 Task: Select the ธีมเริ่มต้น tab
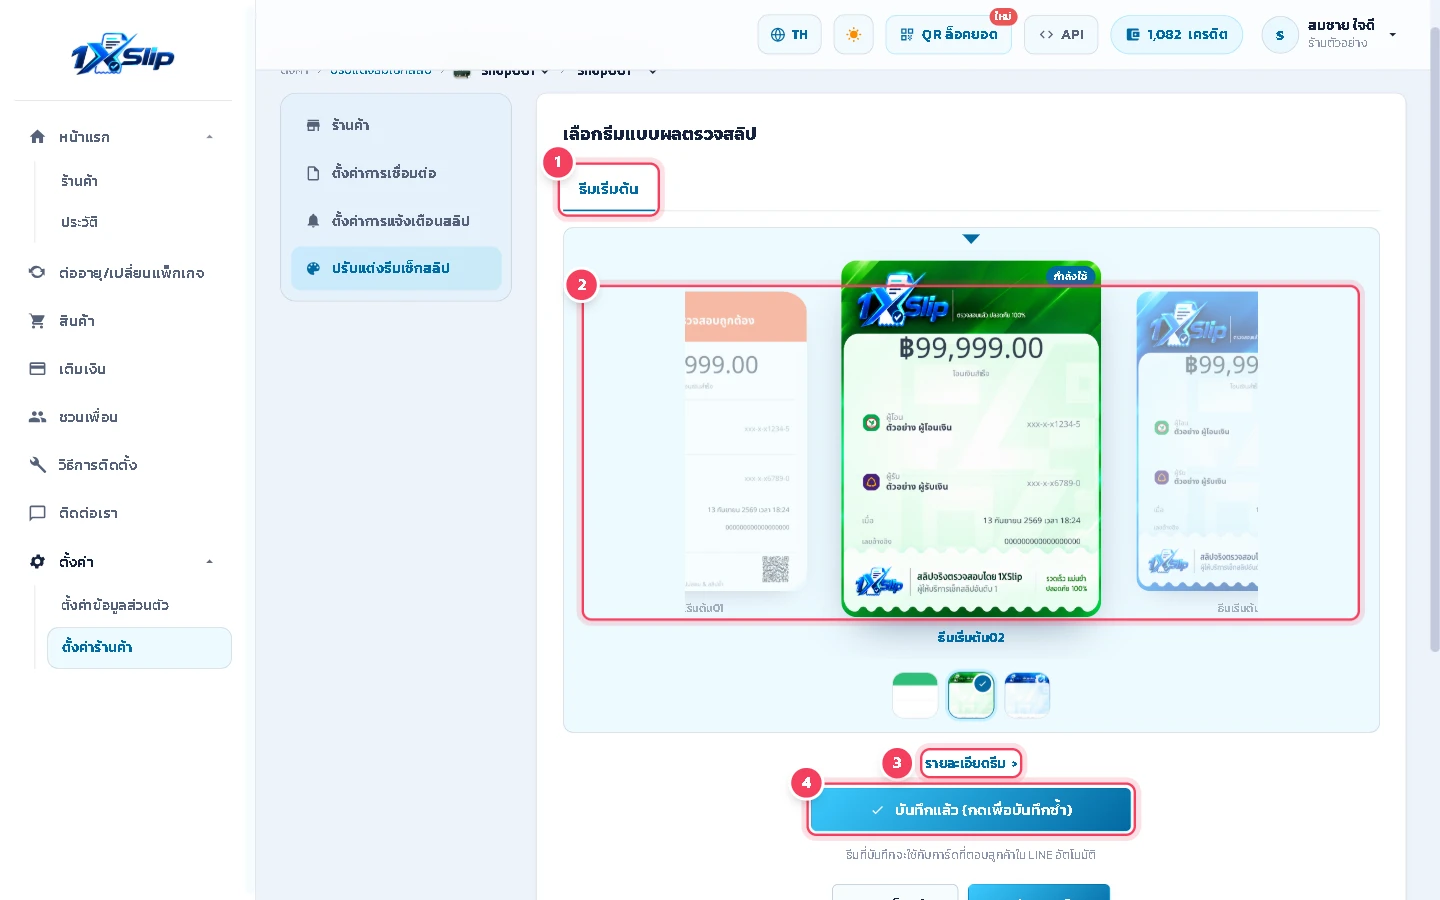click(x=608, y=189)
